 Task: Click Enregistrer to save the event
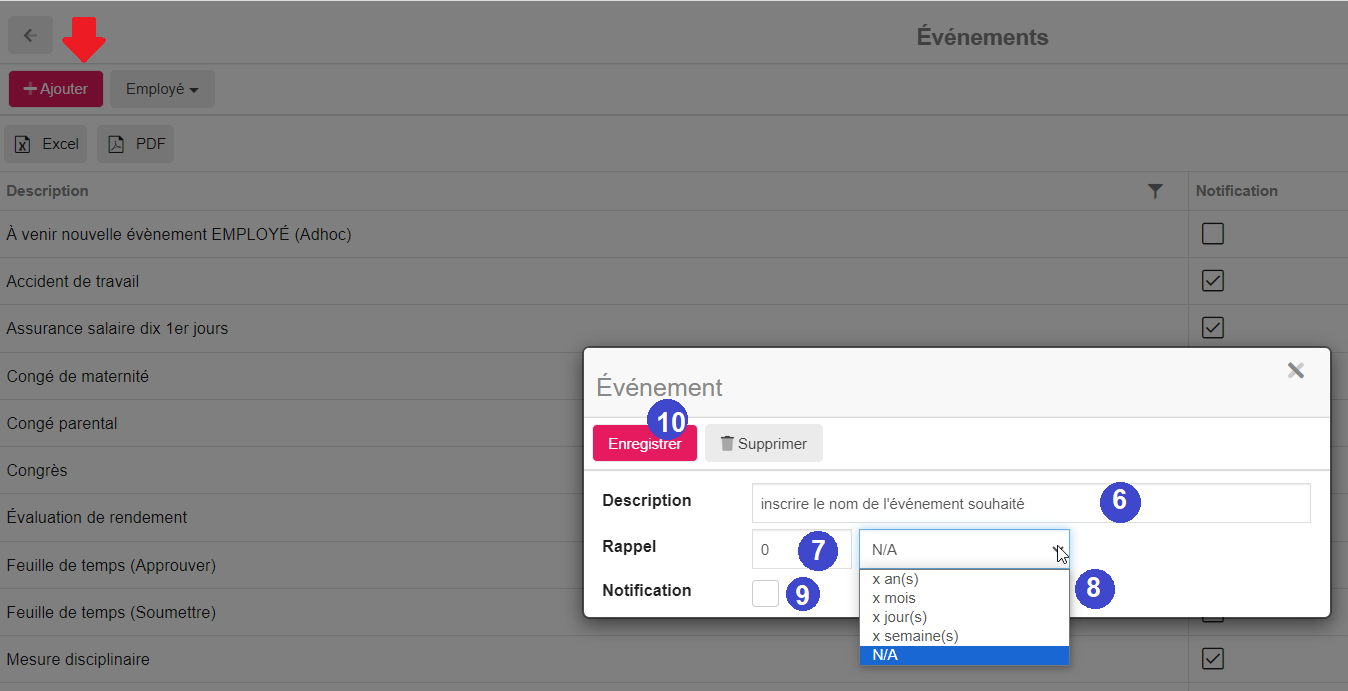pyautogui.click(x=645, y=443)
